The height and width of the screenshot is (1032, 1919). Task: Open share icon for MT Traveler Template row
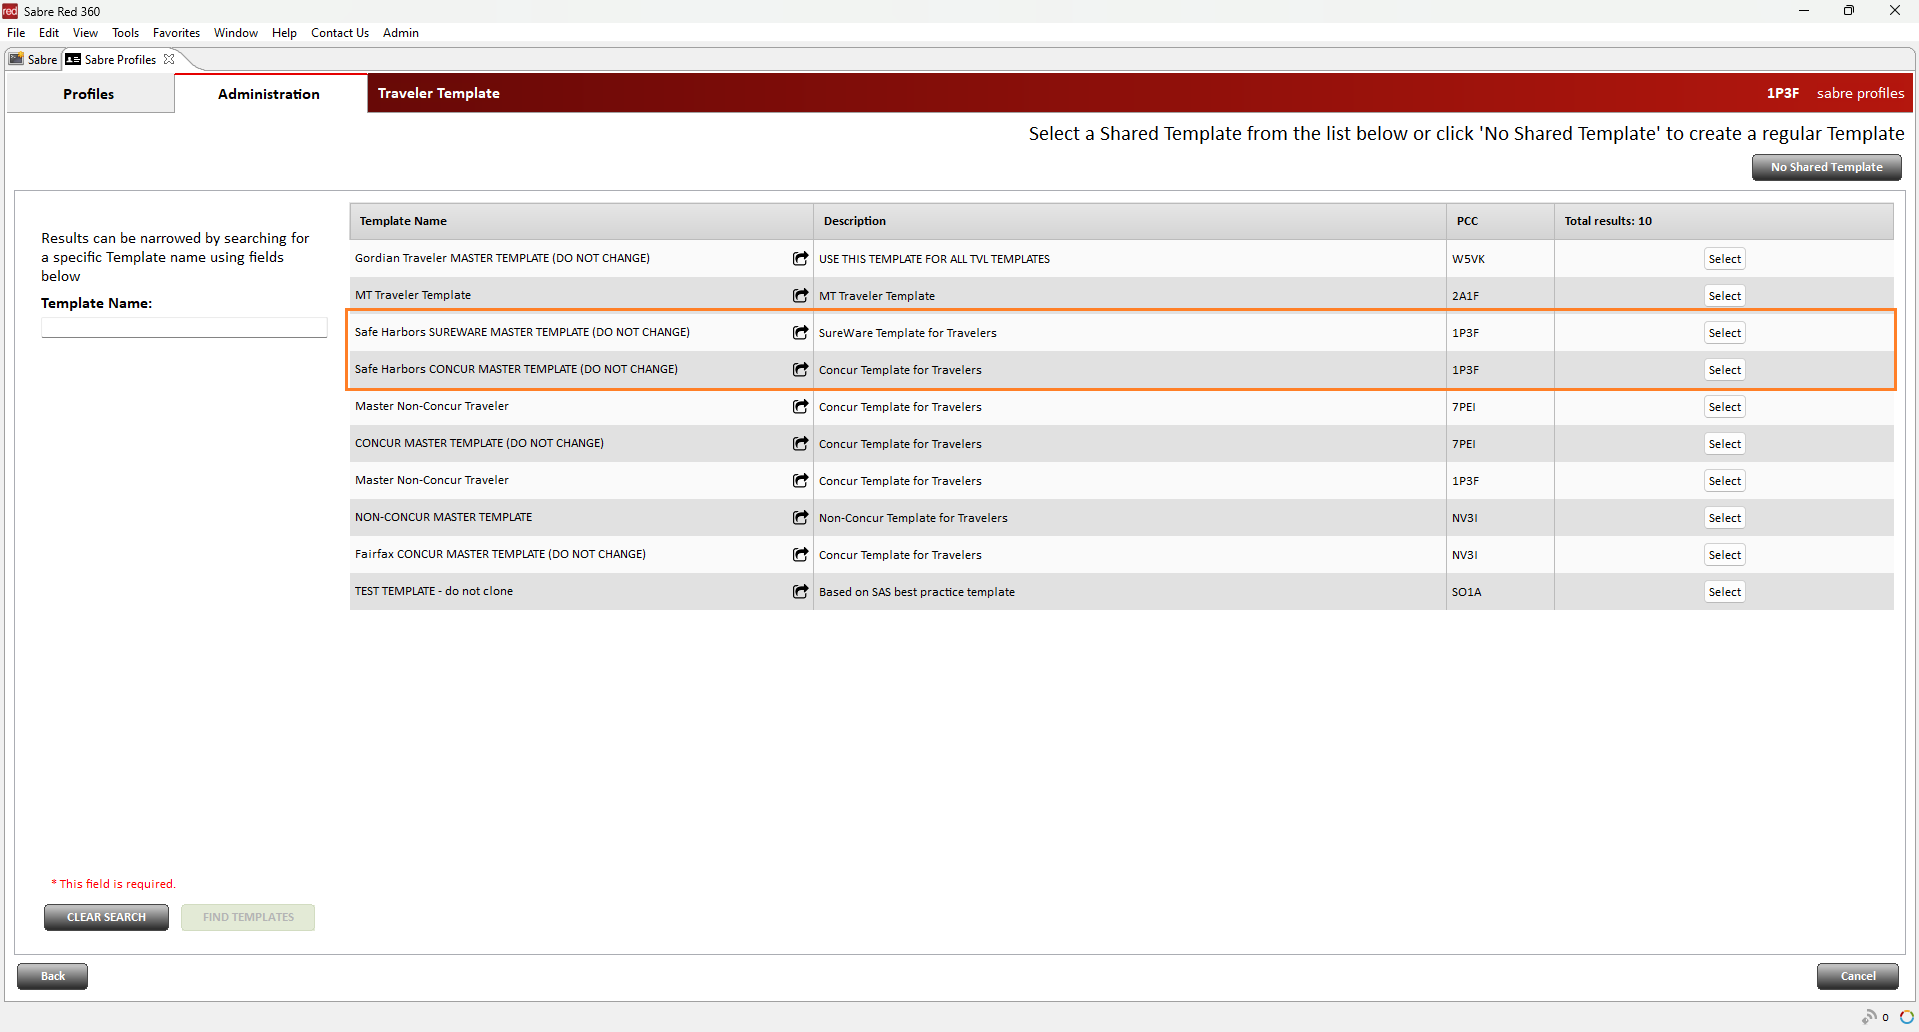pyautogui.click(x=800, y=295)
